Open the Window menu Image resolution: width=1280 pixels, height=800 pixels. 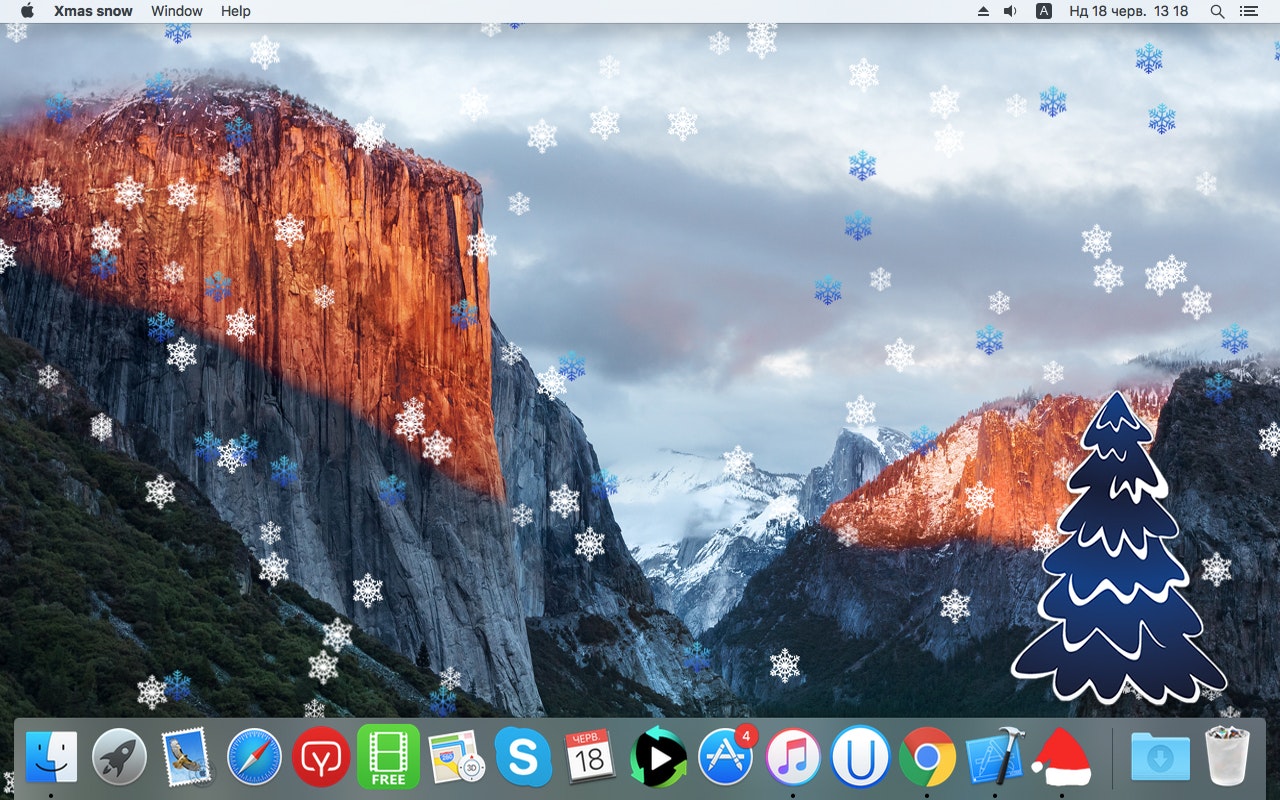pos(176,11)
